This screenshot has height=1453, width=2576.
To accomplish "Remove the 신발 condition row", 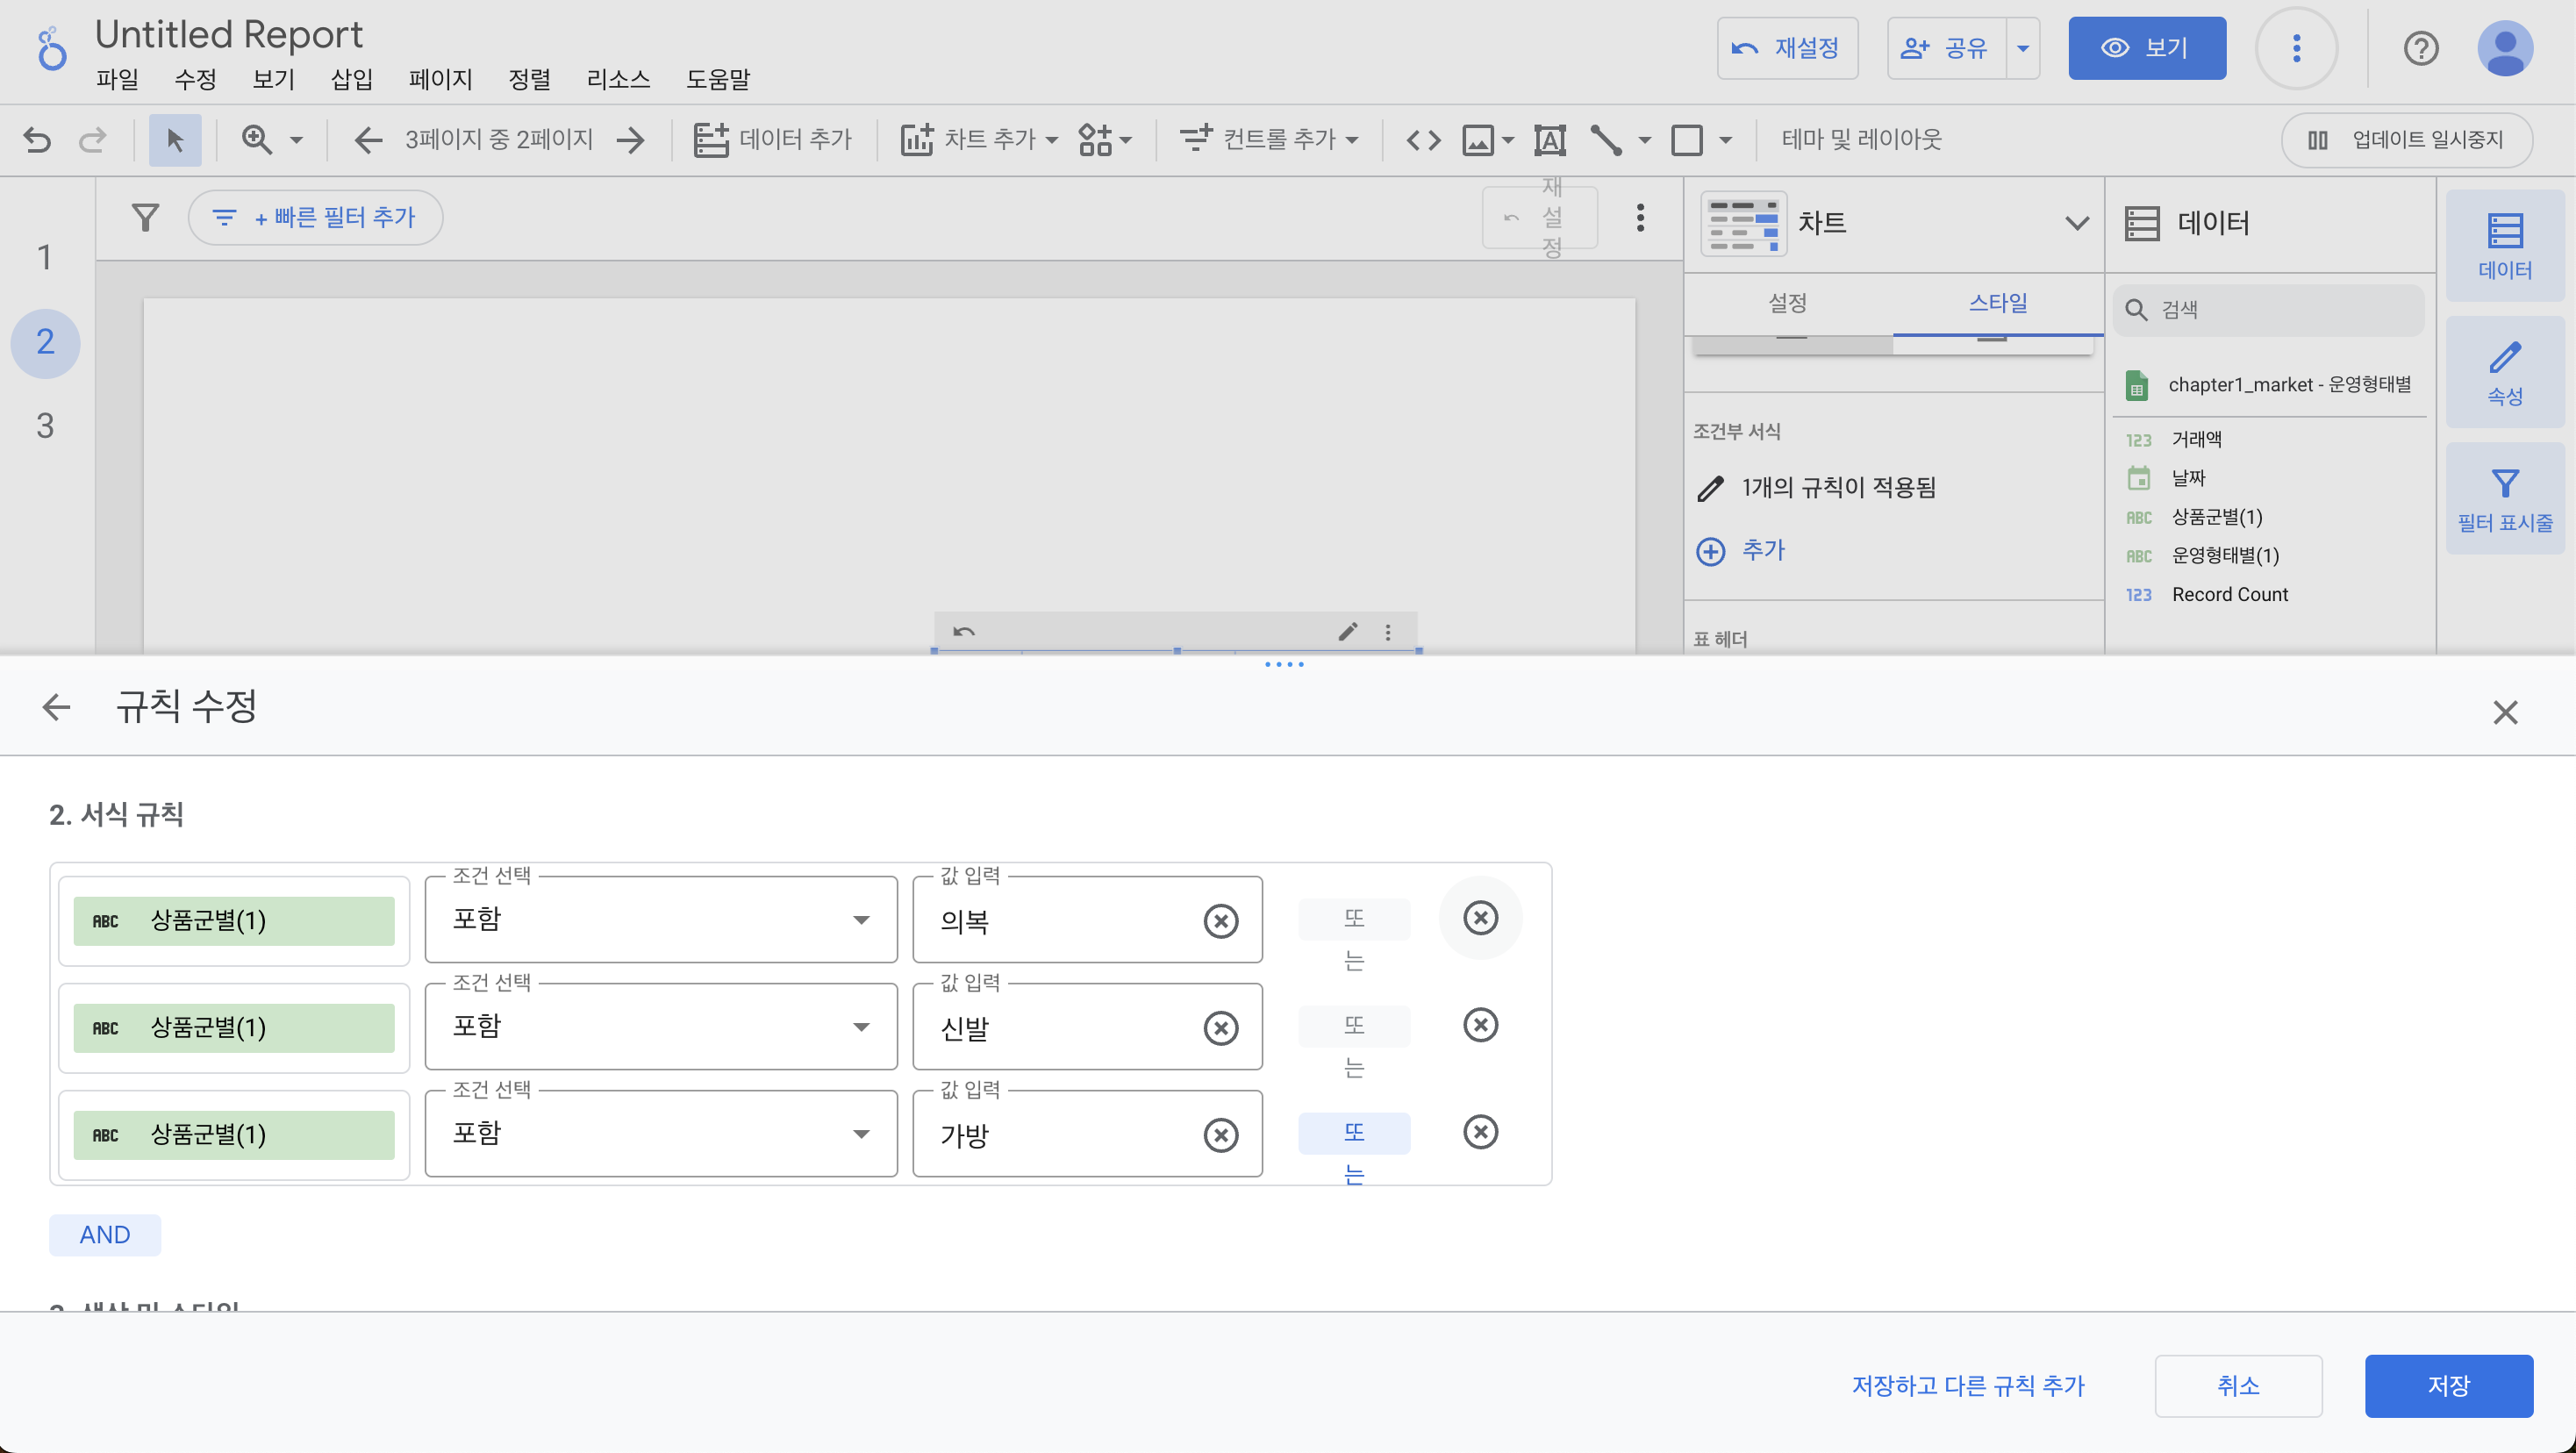I will click(1480, 1025).
